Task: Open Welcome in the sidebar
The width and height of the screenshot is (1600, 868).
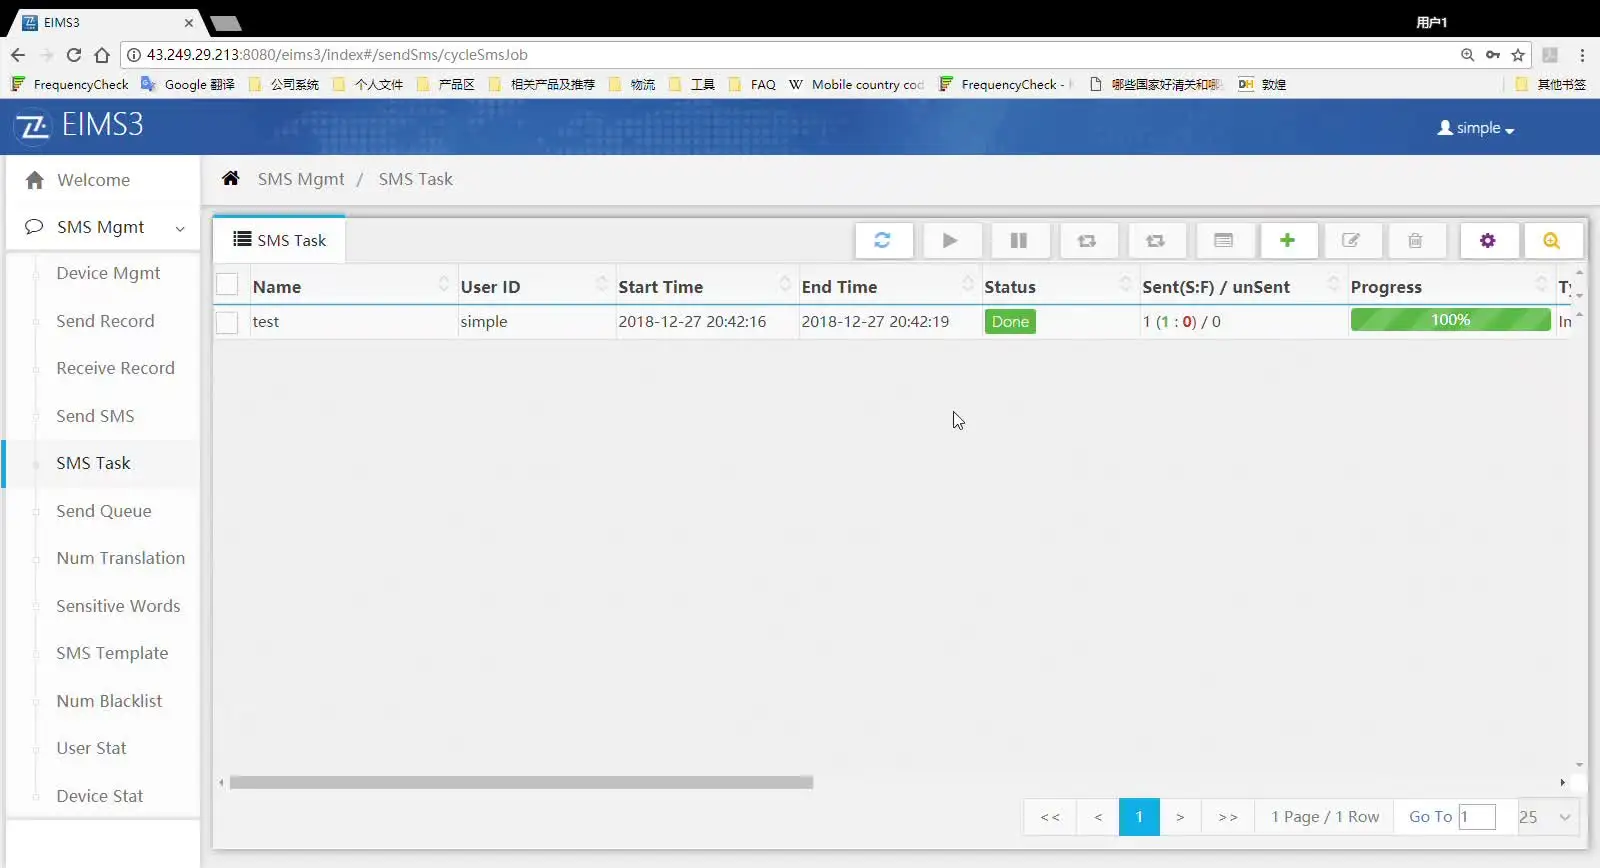Action: 102,180
